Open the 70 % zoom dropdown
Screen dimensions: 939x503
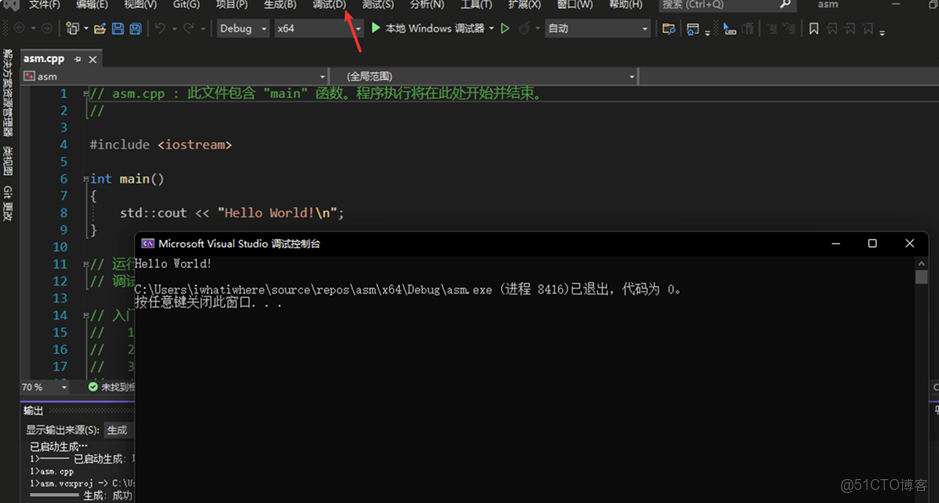click(45, 387)
